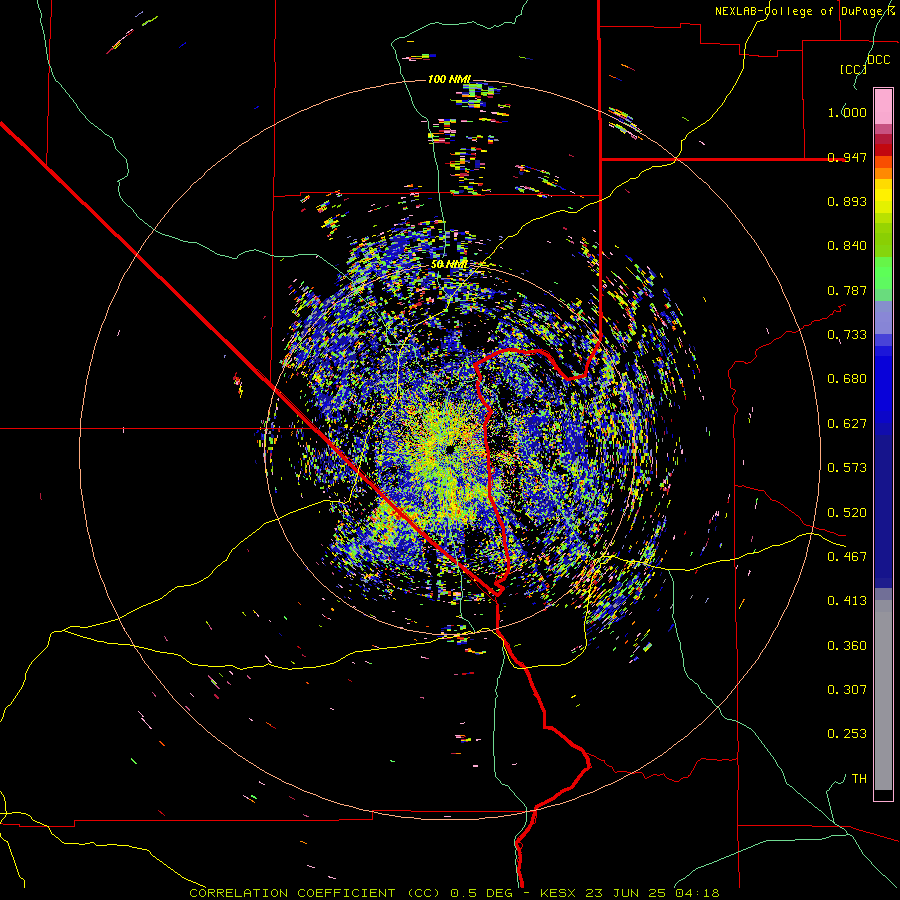This screenshot has height=900, width=900.
Task: Click the [CC] legend unit label
Action: pos(853,69)
